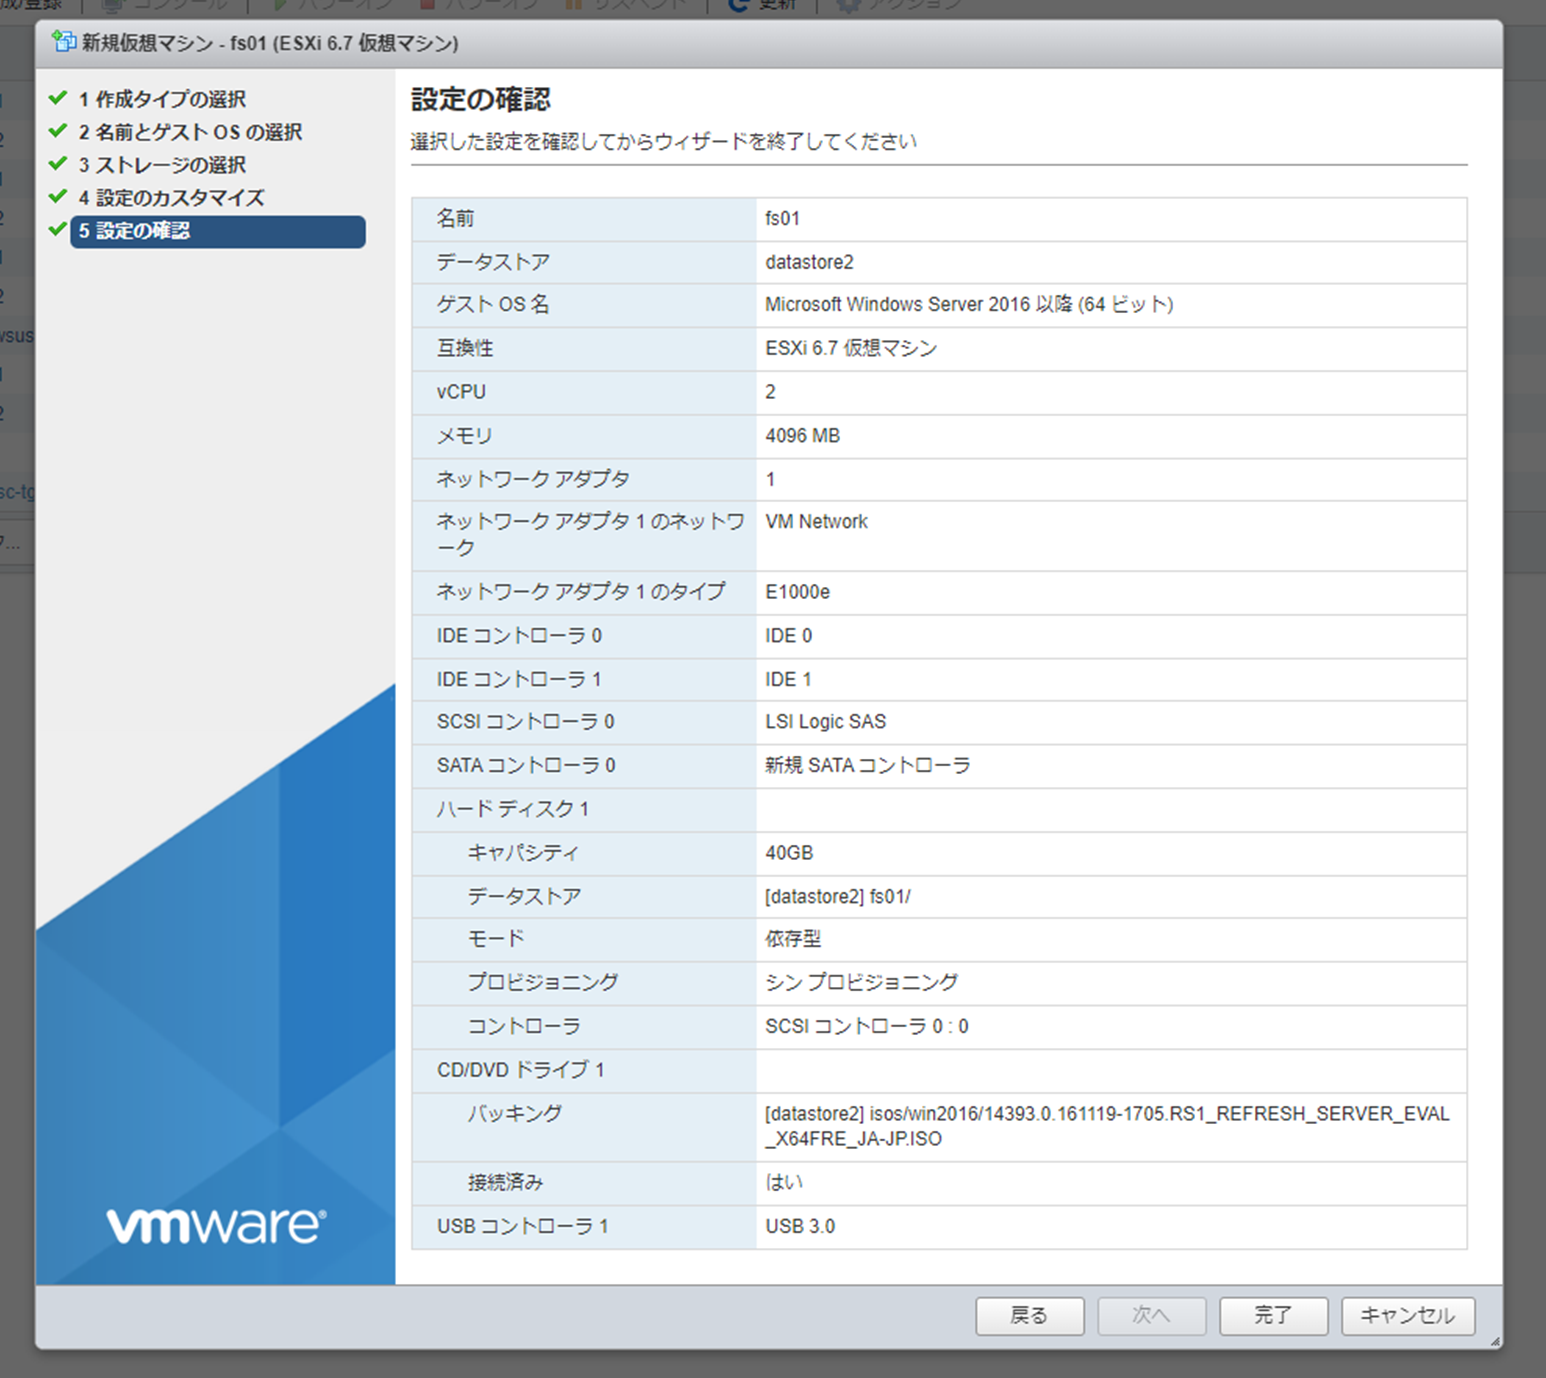
Task: Click the green パワーオン (Power On) icon
Action: click(x=278, y=3)
